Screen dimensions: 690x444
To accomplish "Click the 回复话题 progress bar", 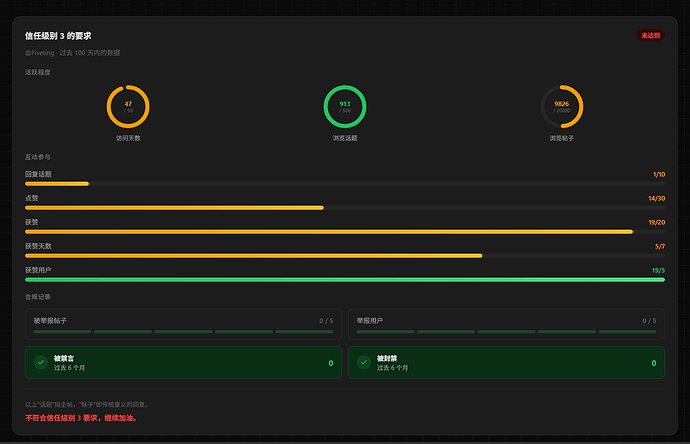I will (345, 184).
